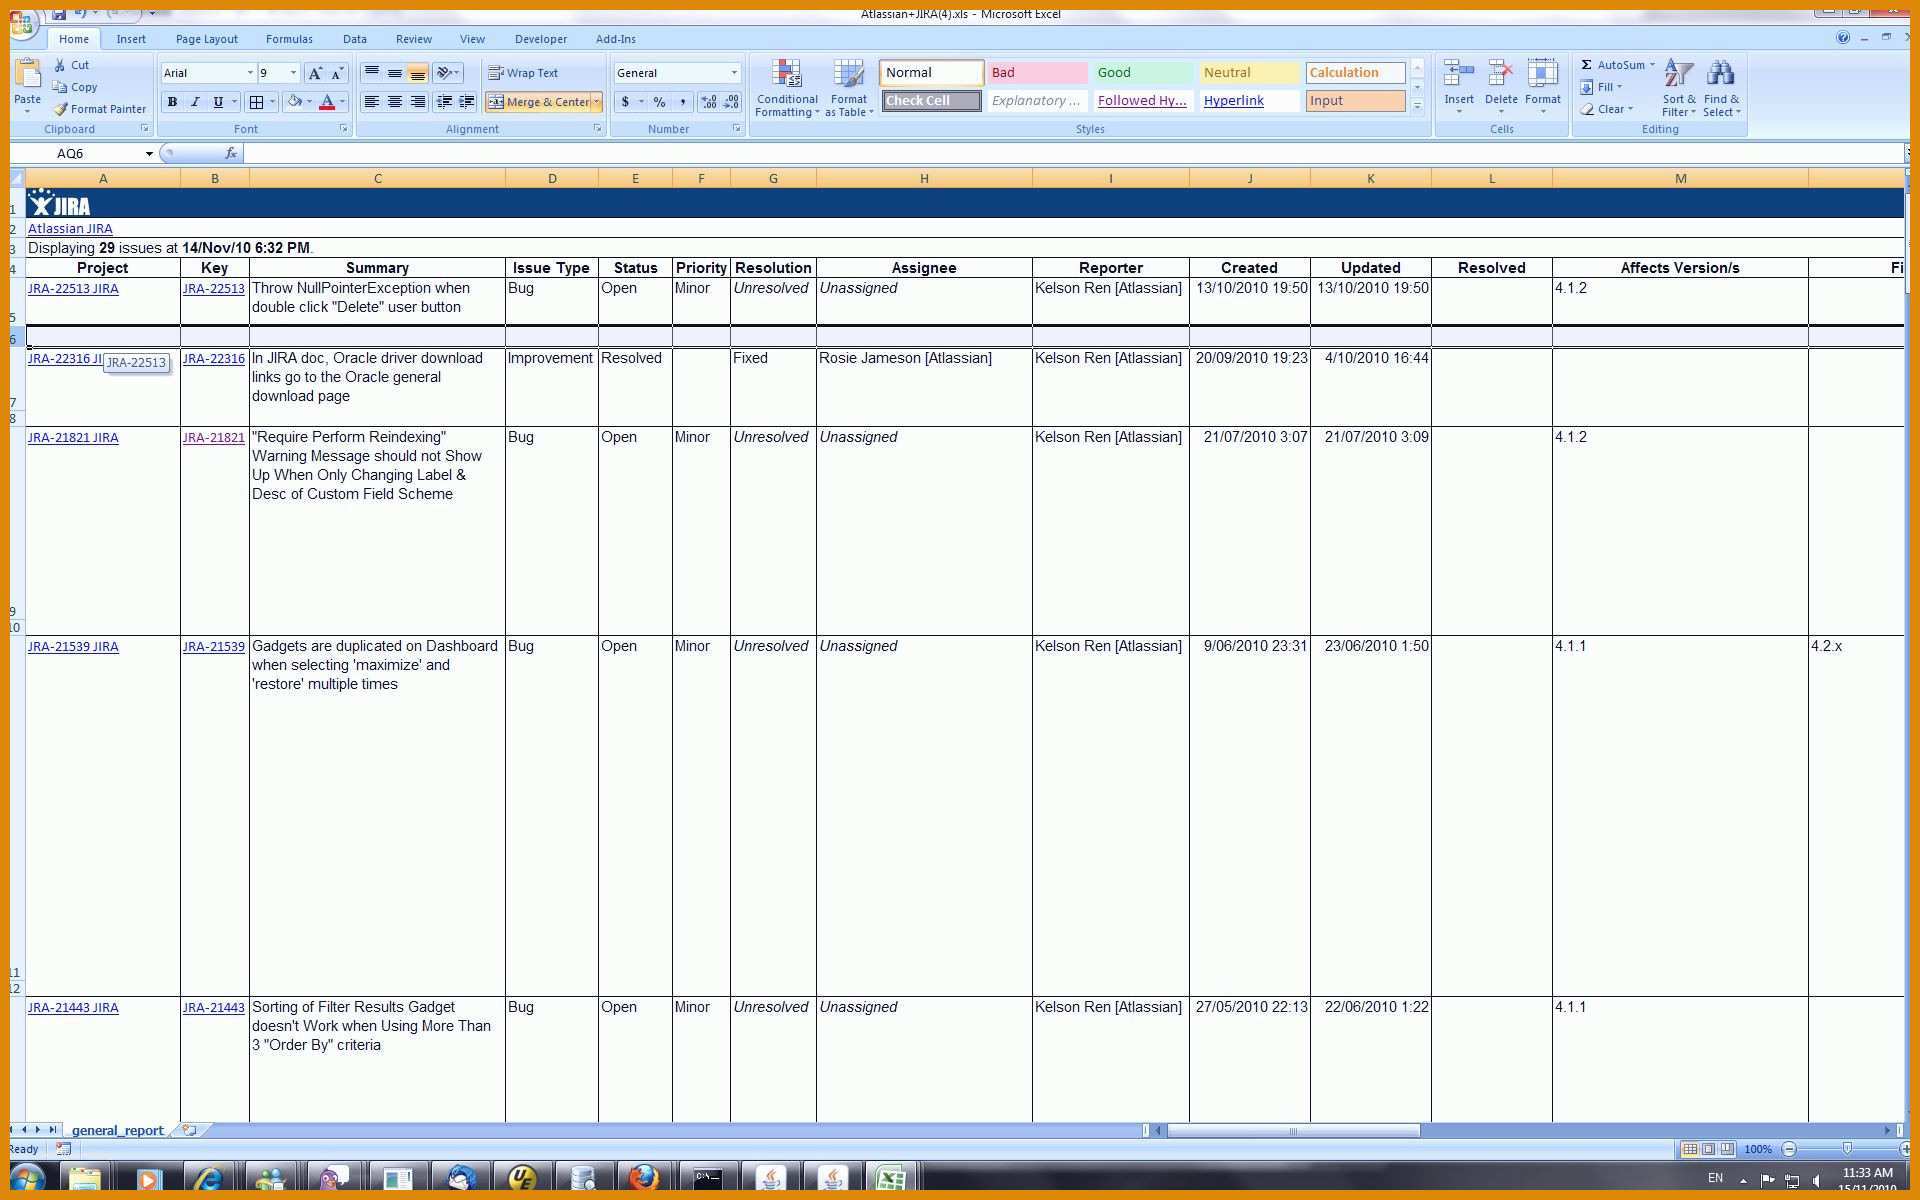Image resolution: width=1920 pixels, height=1200 pixels.
Task: Toggle bottom vertical alignment
Action: pos(418,73)
